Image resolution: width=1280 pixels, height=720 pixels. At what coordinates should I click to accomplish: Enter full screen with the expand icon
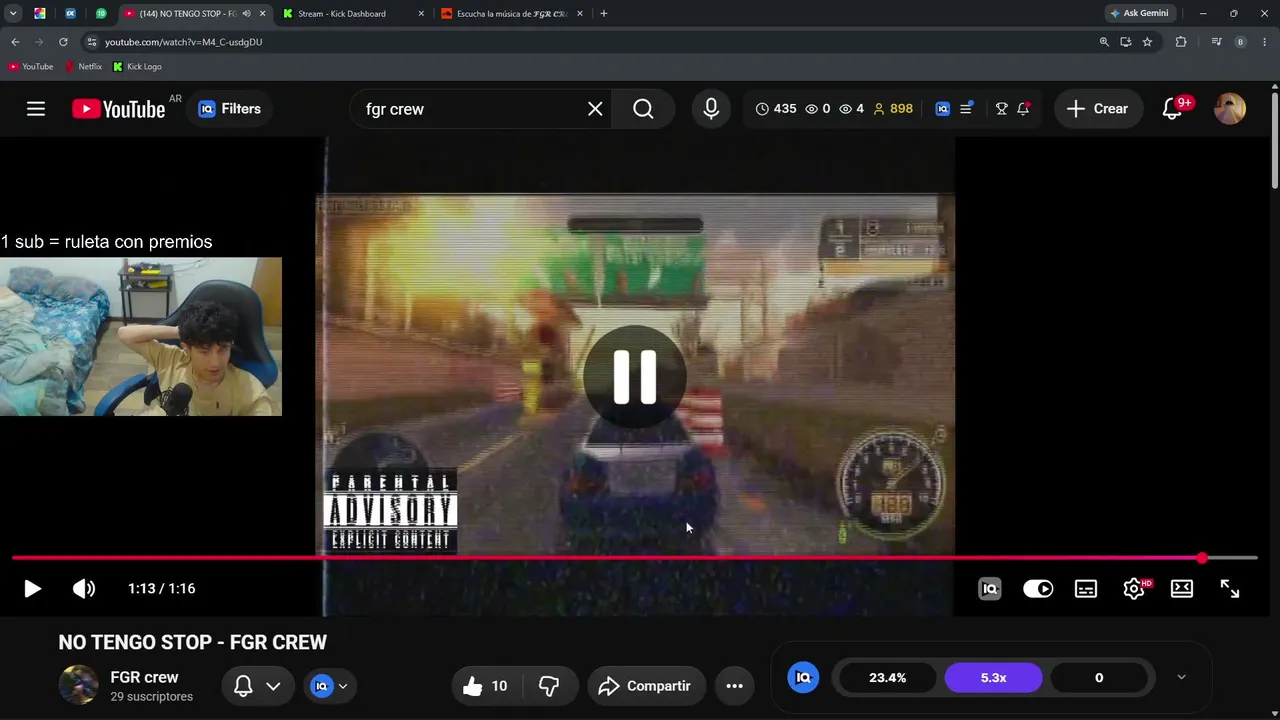[1230, 589]
